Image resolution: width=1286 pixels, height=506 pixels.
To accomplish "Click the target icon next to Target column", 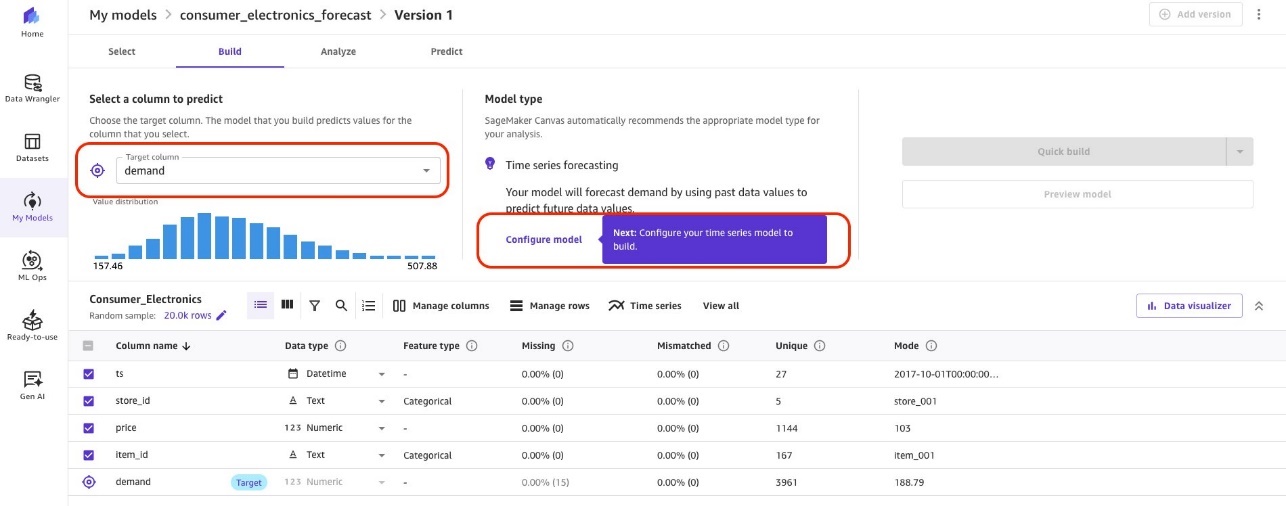I will (97, 170).
